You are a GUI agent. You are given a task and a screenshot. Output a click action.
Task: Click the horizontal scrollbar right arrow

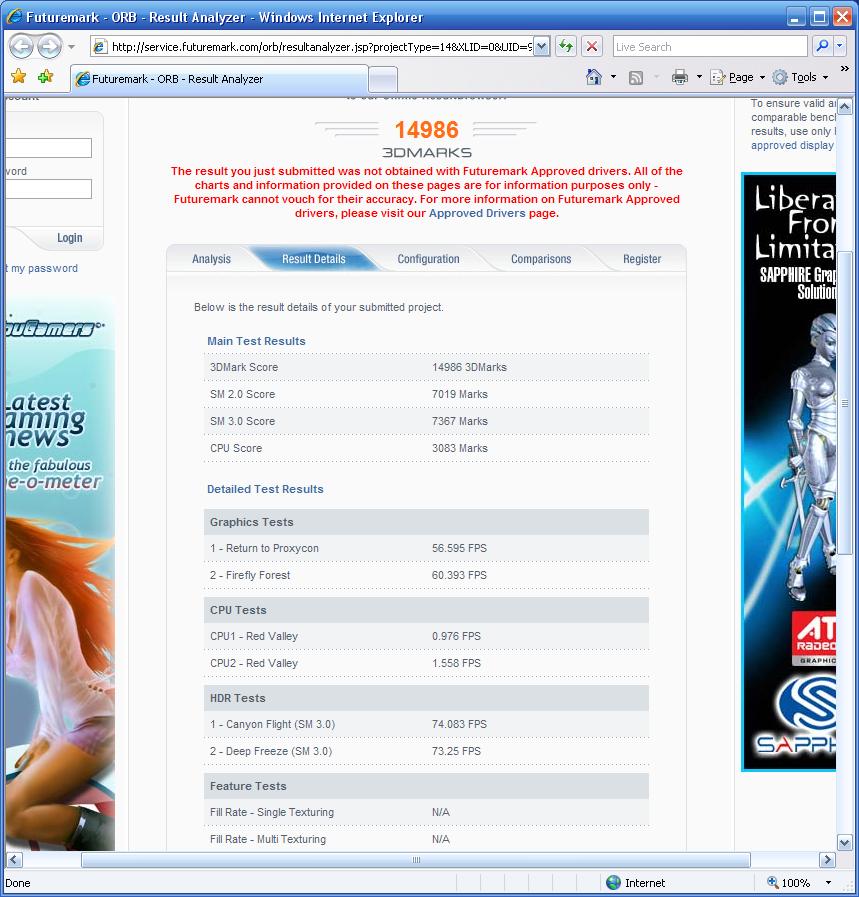[826, 859]
